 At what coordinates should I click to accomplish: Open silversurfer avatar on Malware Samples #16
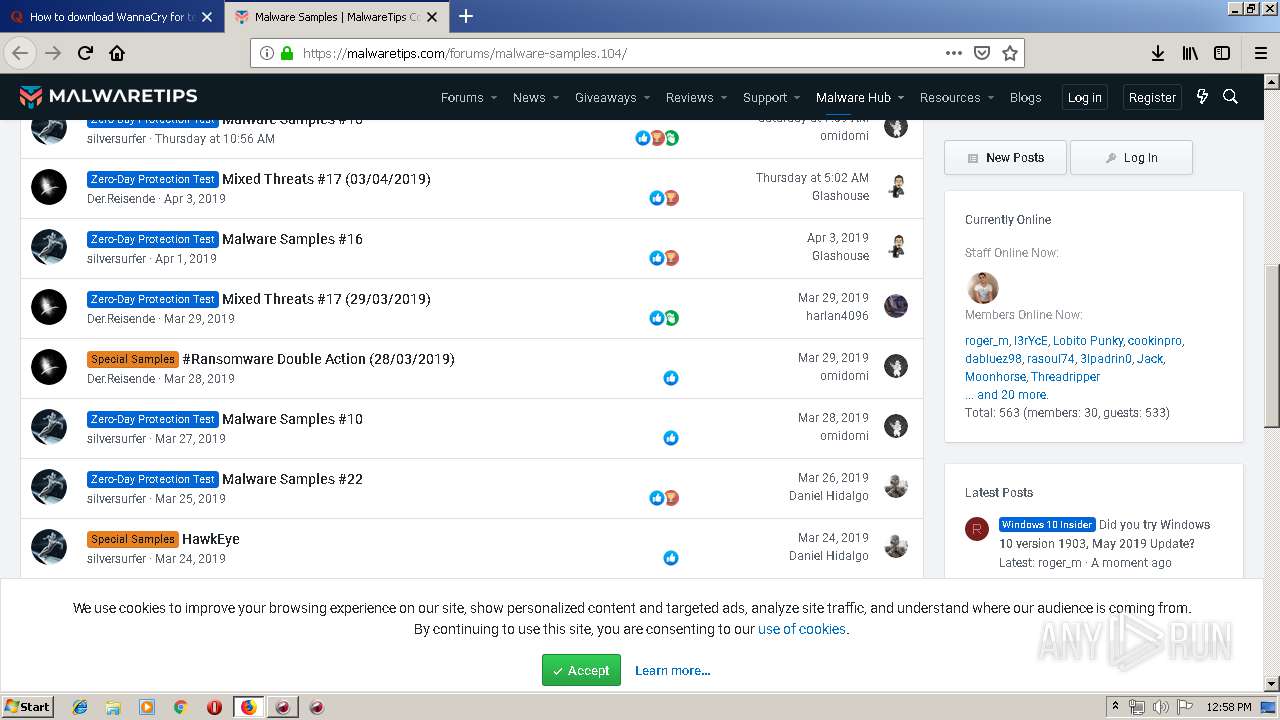[x=49, y=247]
